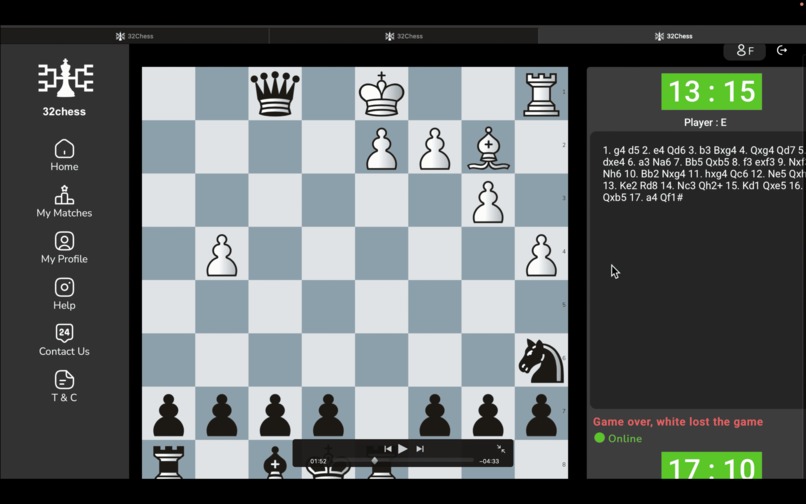Select the white bishop piece
The height and width of the screenshot is (504, 806).
coord(488,148)
